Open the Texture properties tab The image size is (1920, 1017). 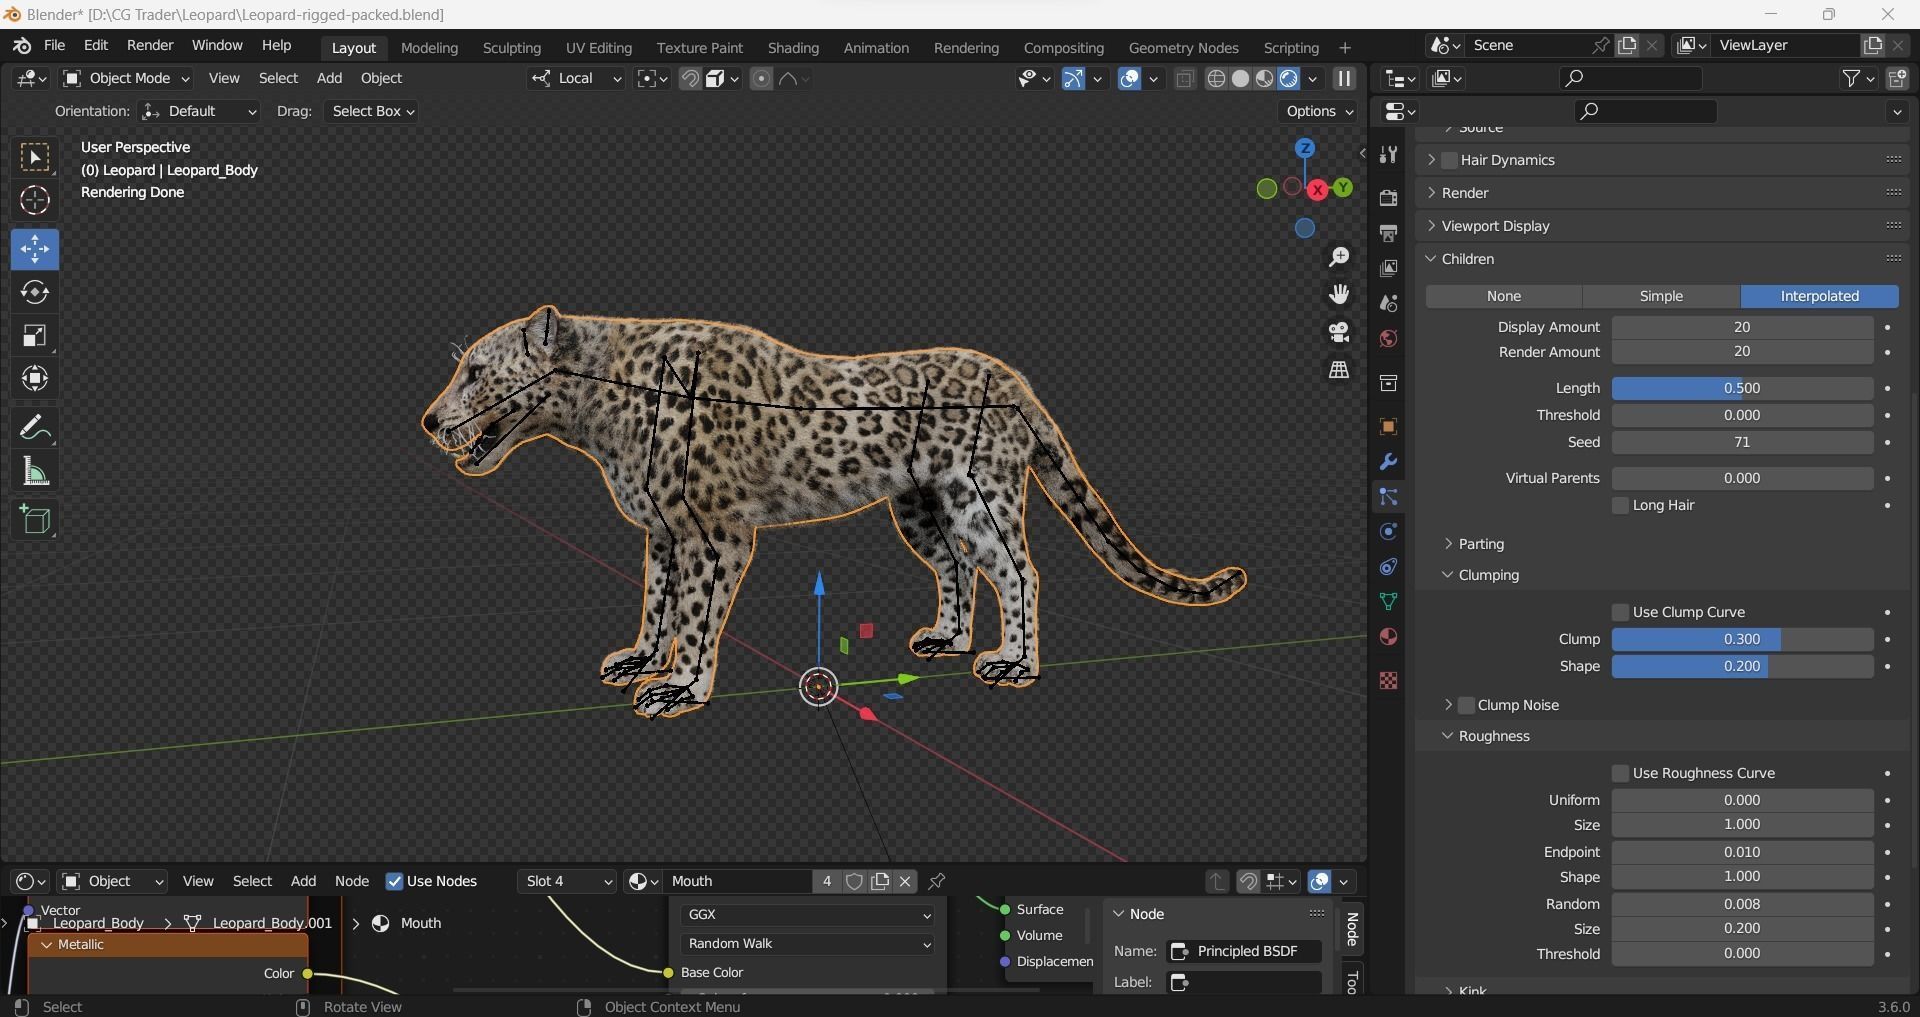pos(1388,681)
